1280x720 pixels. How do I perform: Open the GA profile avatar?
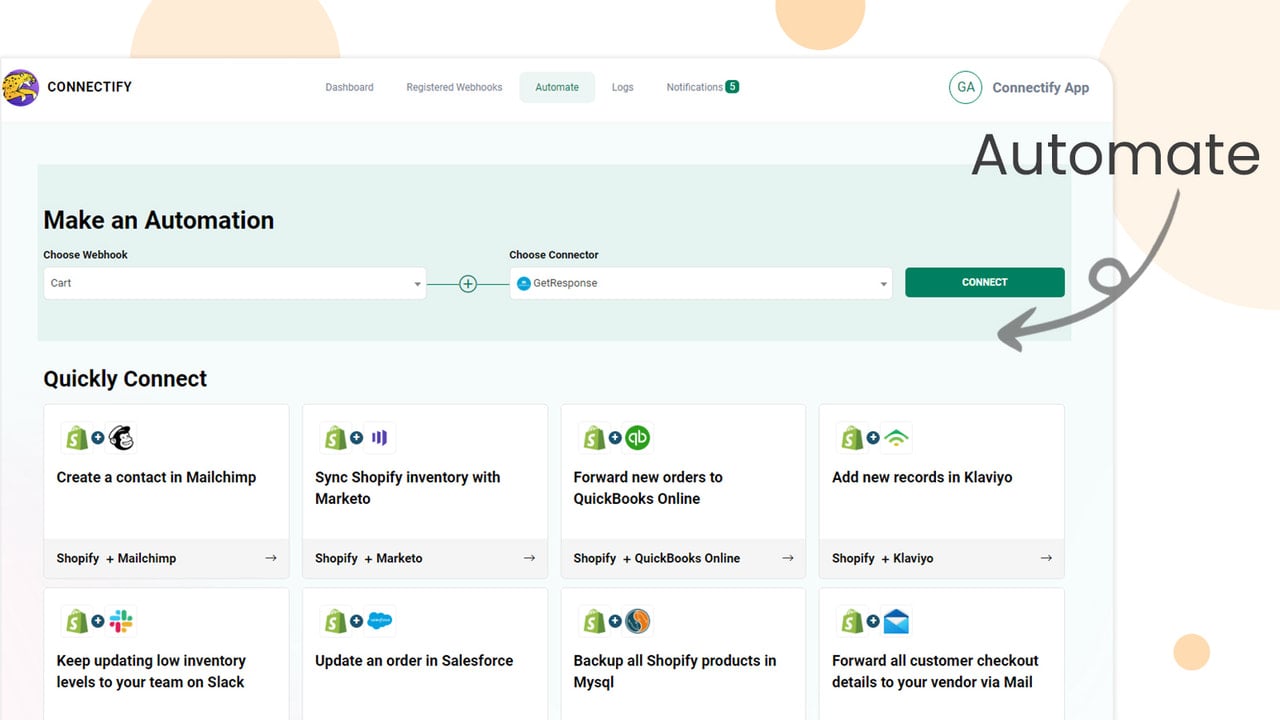click(966, 87)
